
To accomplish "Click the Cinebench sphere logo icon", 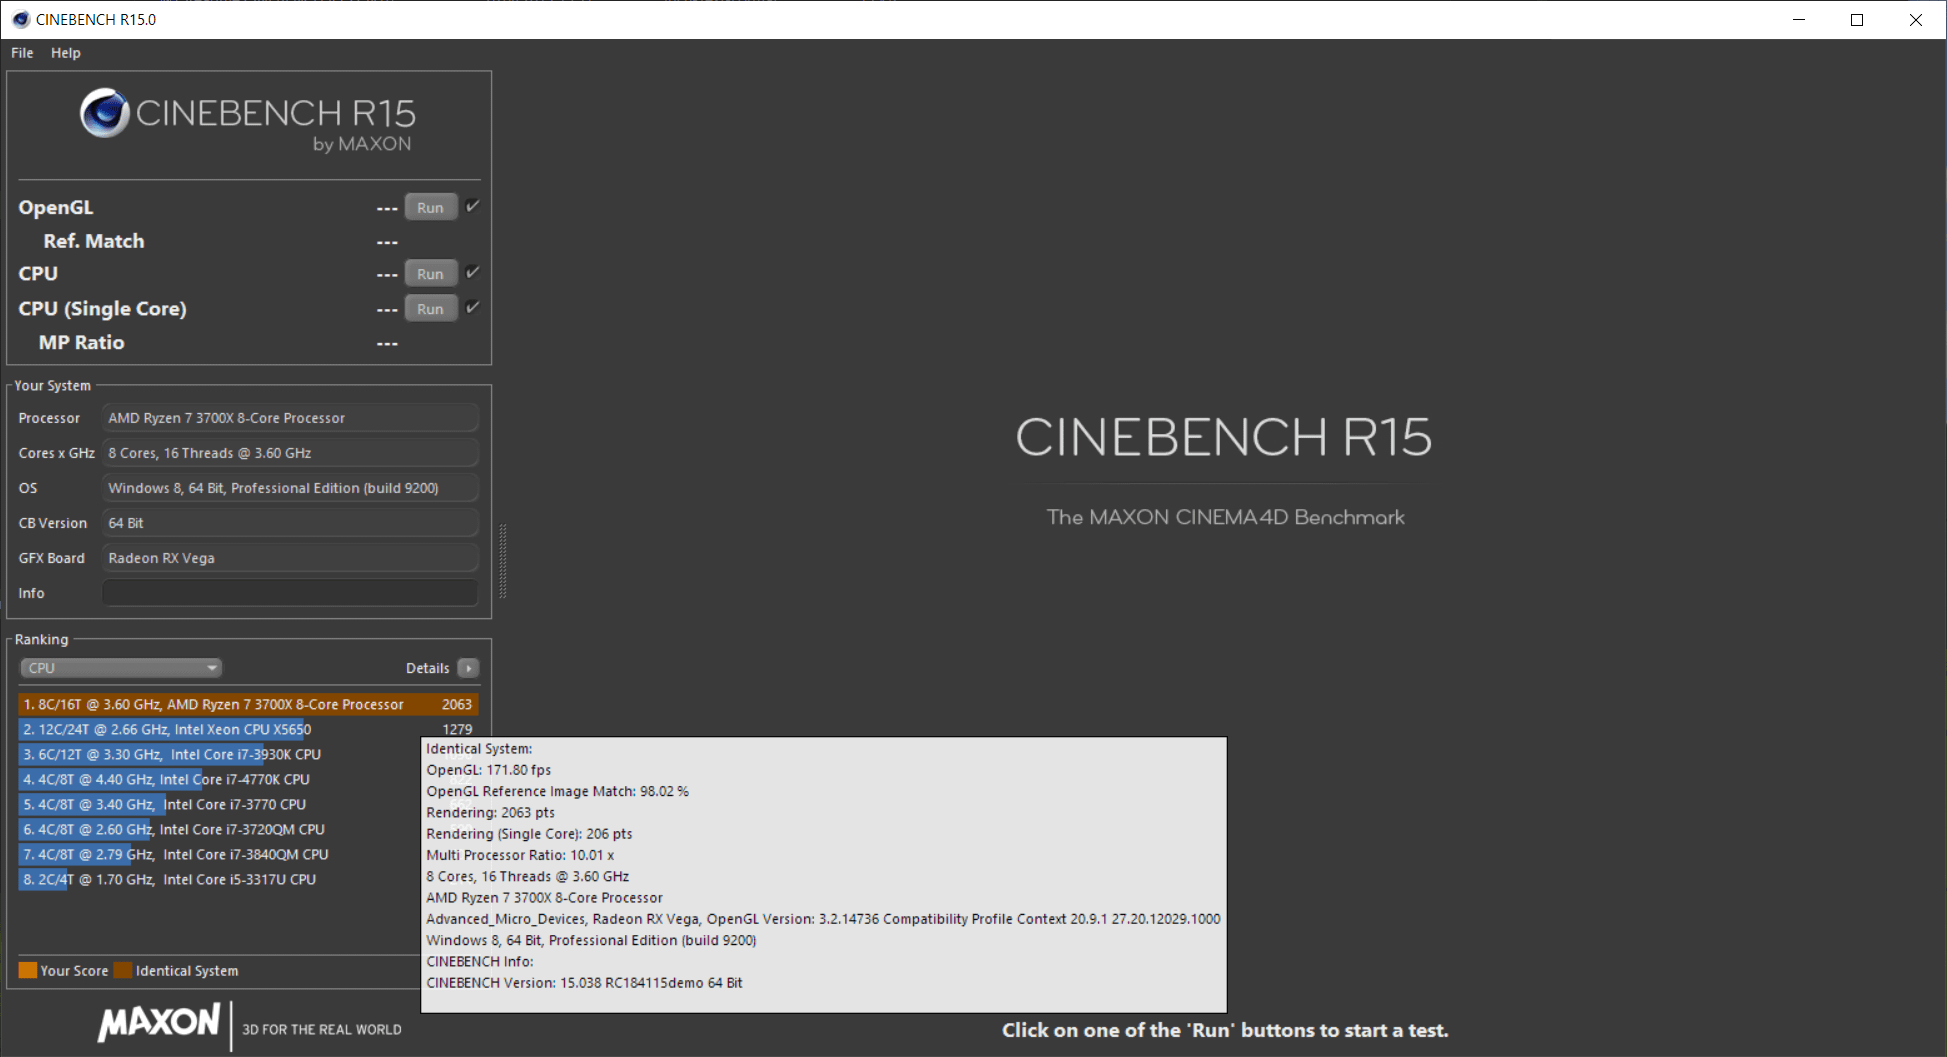I will pyautogui.click(x=105, y=113).
